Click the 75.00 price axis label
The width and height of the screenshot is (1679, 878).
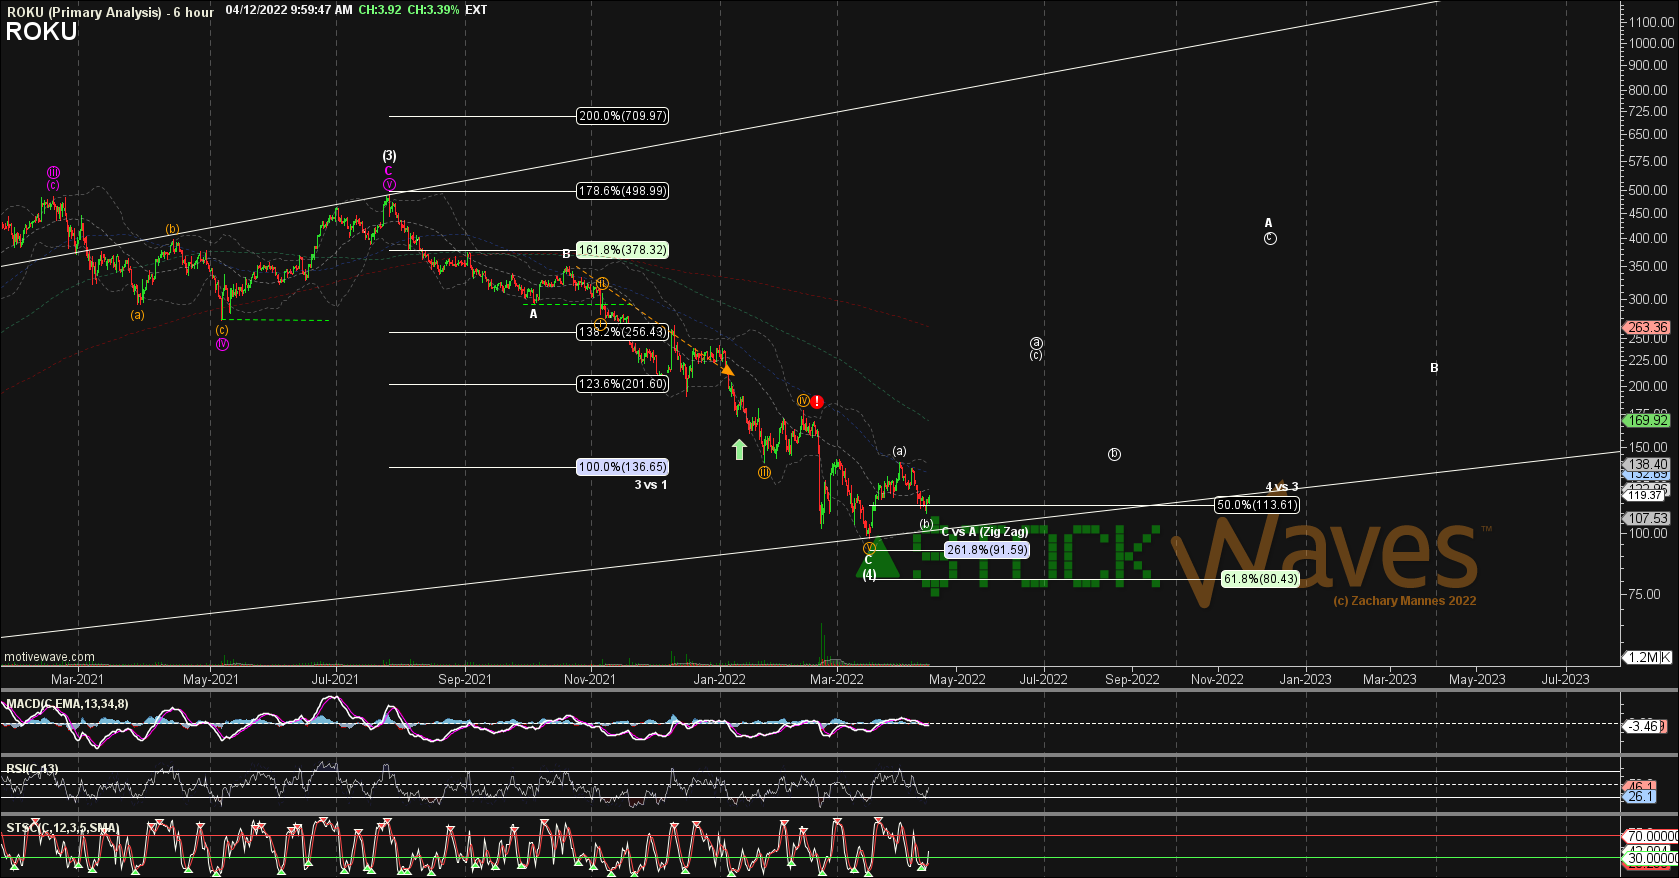click(x=1645, y=594)
